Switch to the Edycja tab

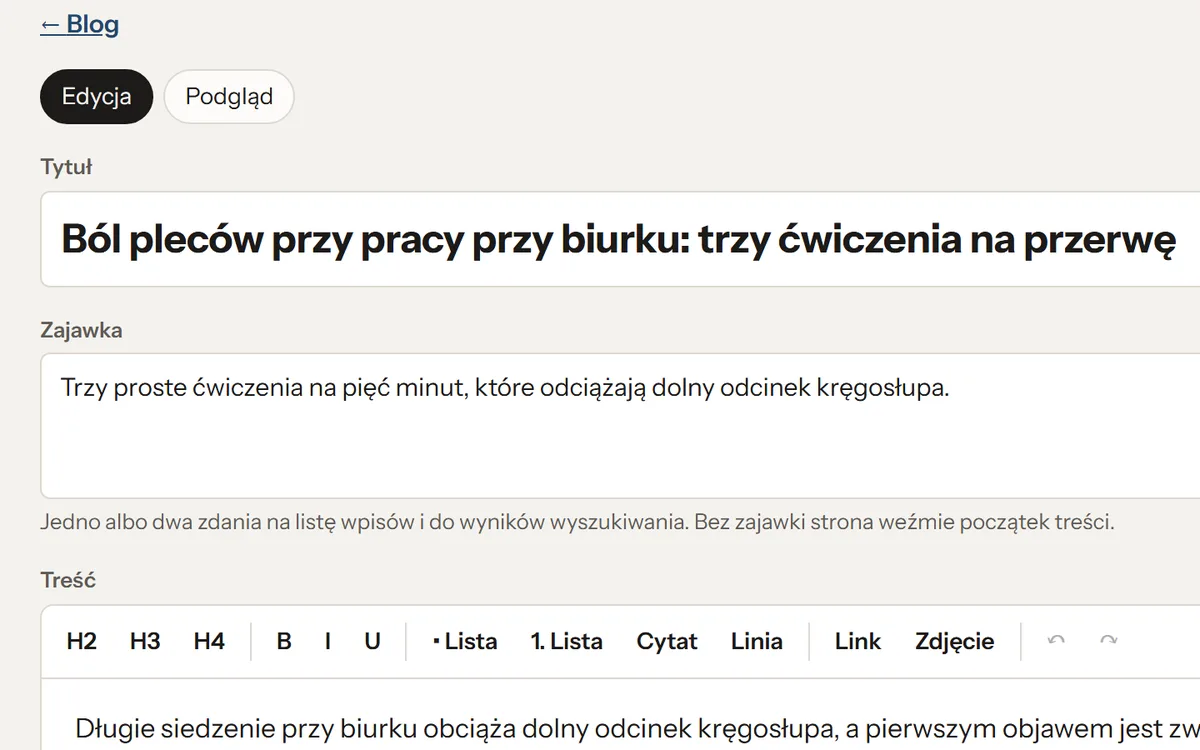[97, 97]
